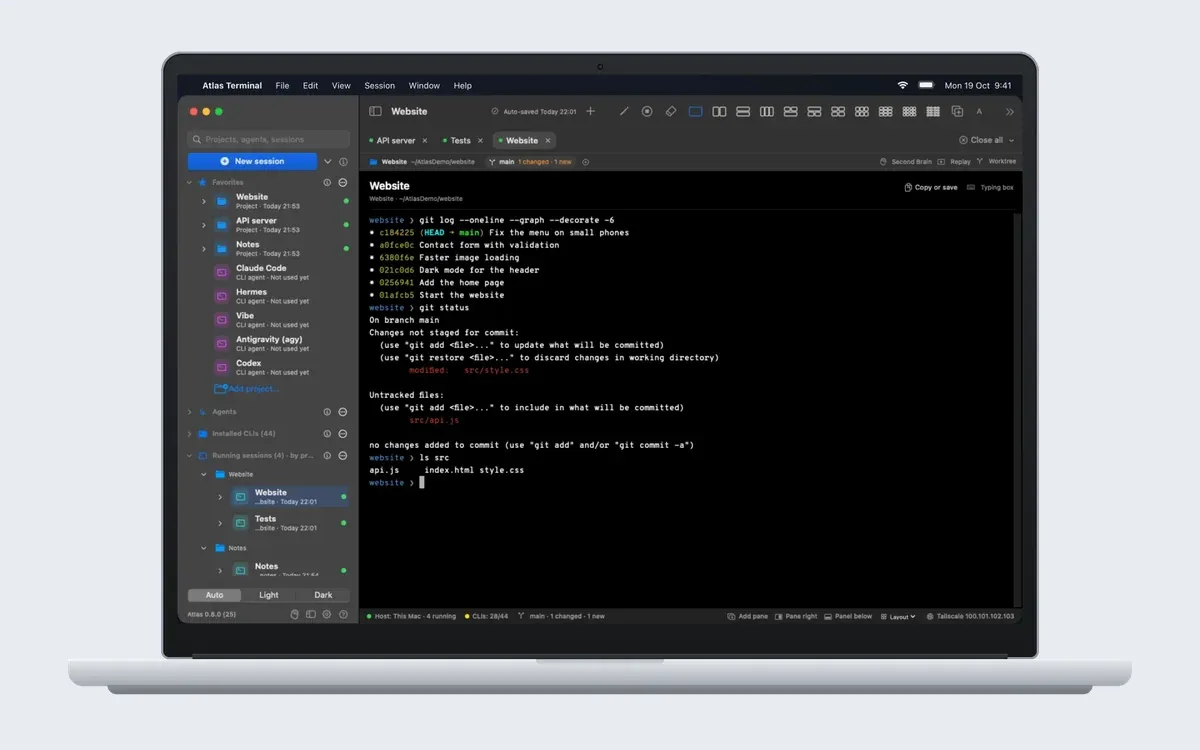
Task: Collapse the Favorites section chevron
Action: (190, 183)
